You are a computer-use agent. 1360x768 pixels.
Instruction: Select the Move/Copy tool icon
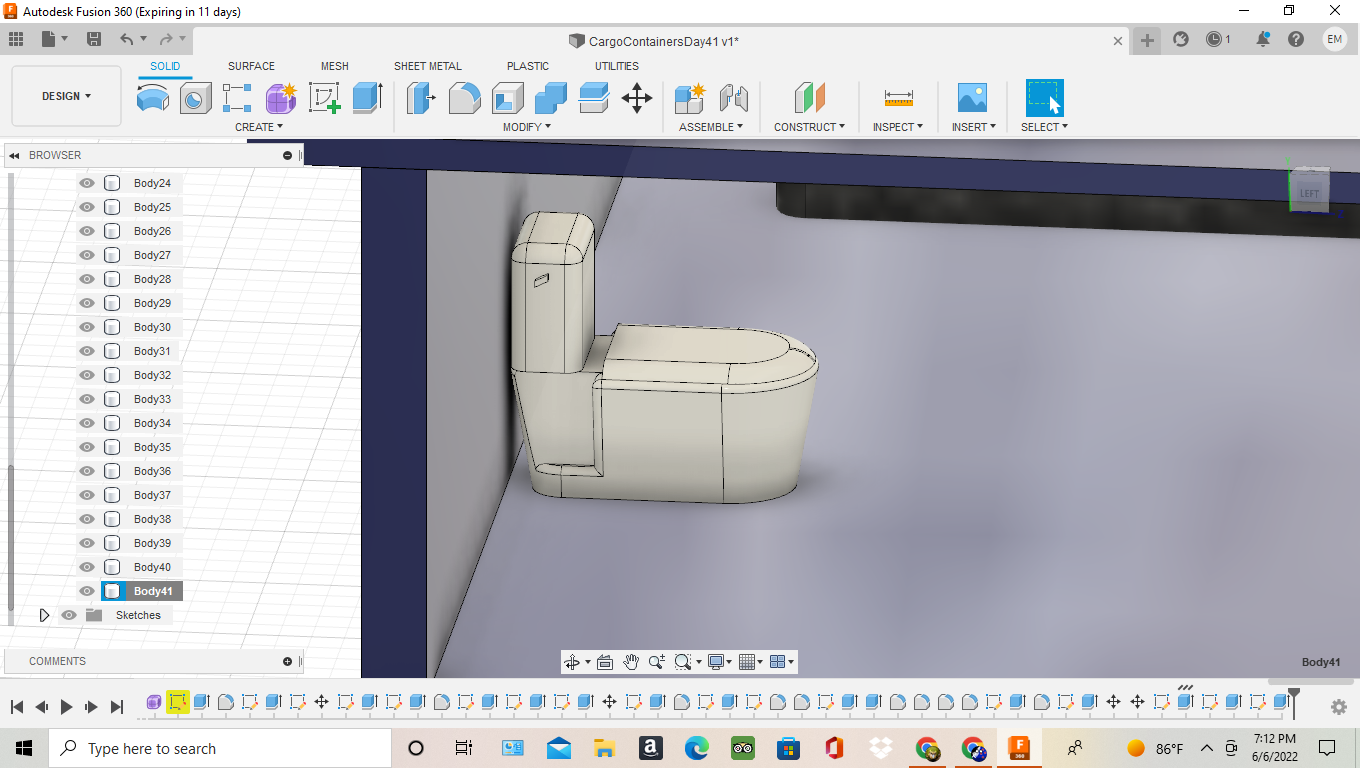coord(637,98)
